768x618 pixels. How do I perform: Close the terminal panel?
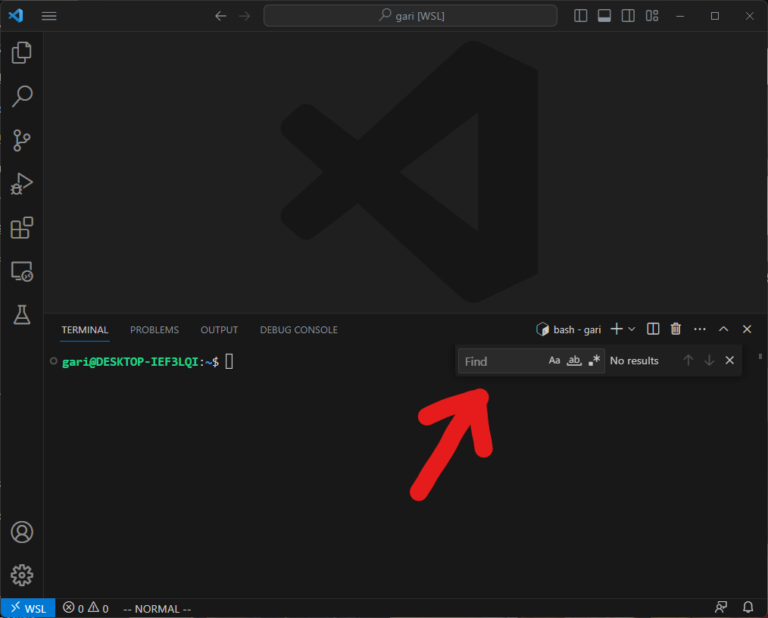pyautogui.click(x=747, y=329)
